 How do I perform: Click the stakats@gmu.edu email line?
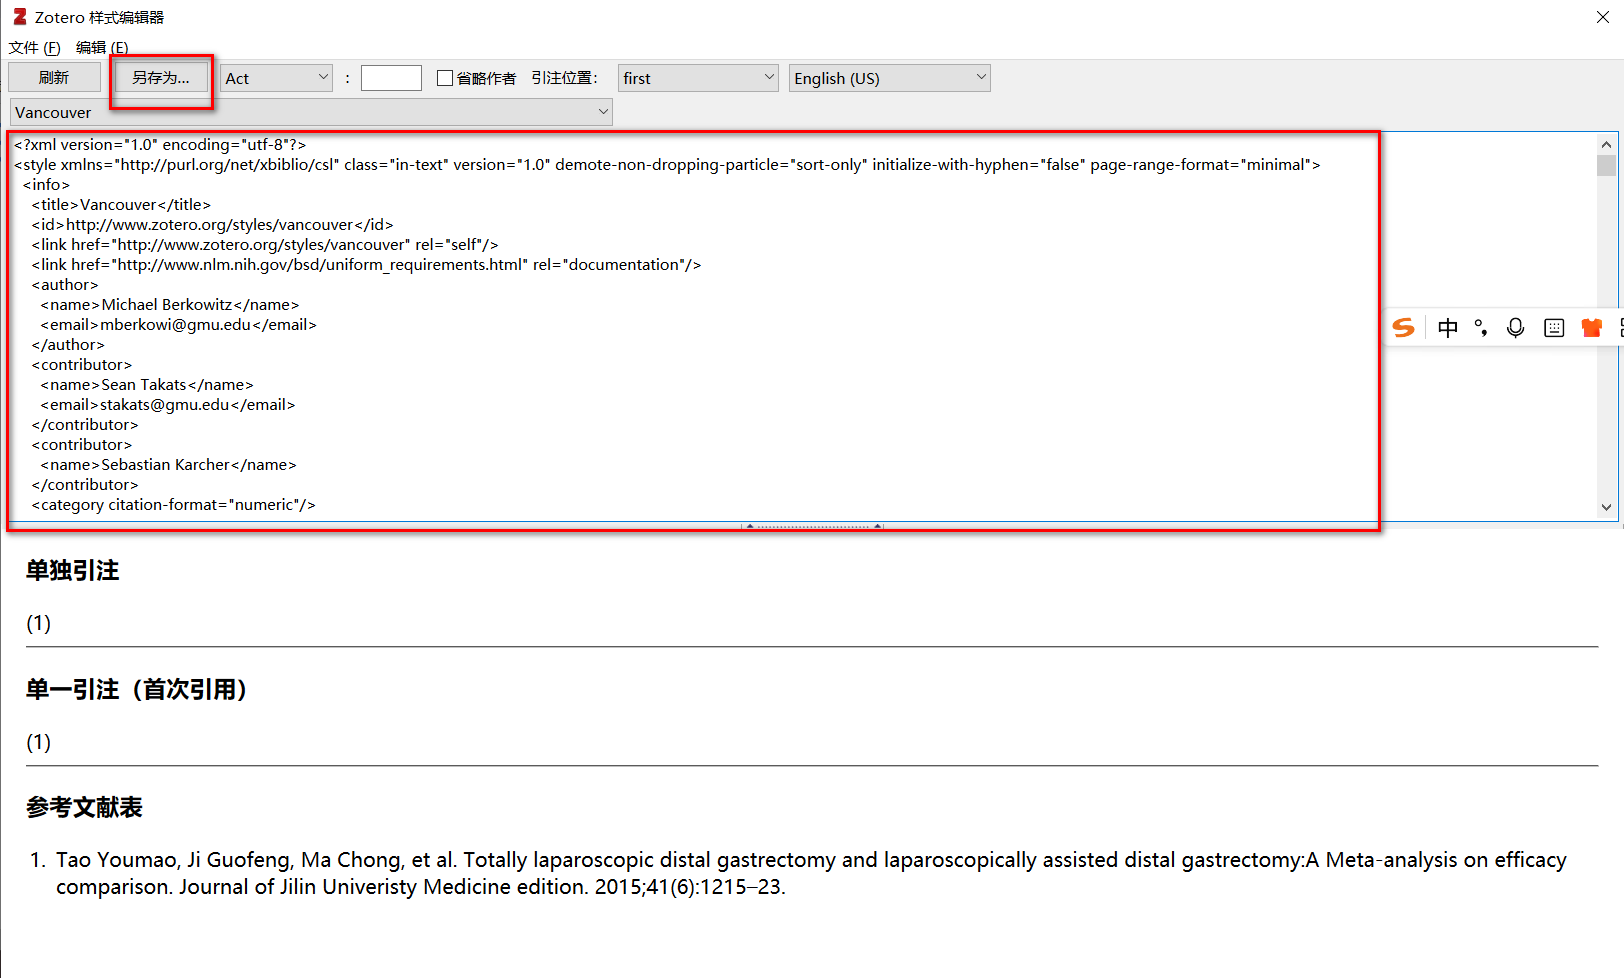click(168, 405)
